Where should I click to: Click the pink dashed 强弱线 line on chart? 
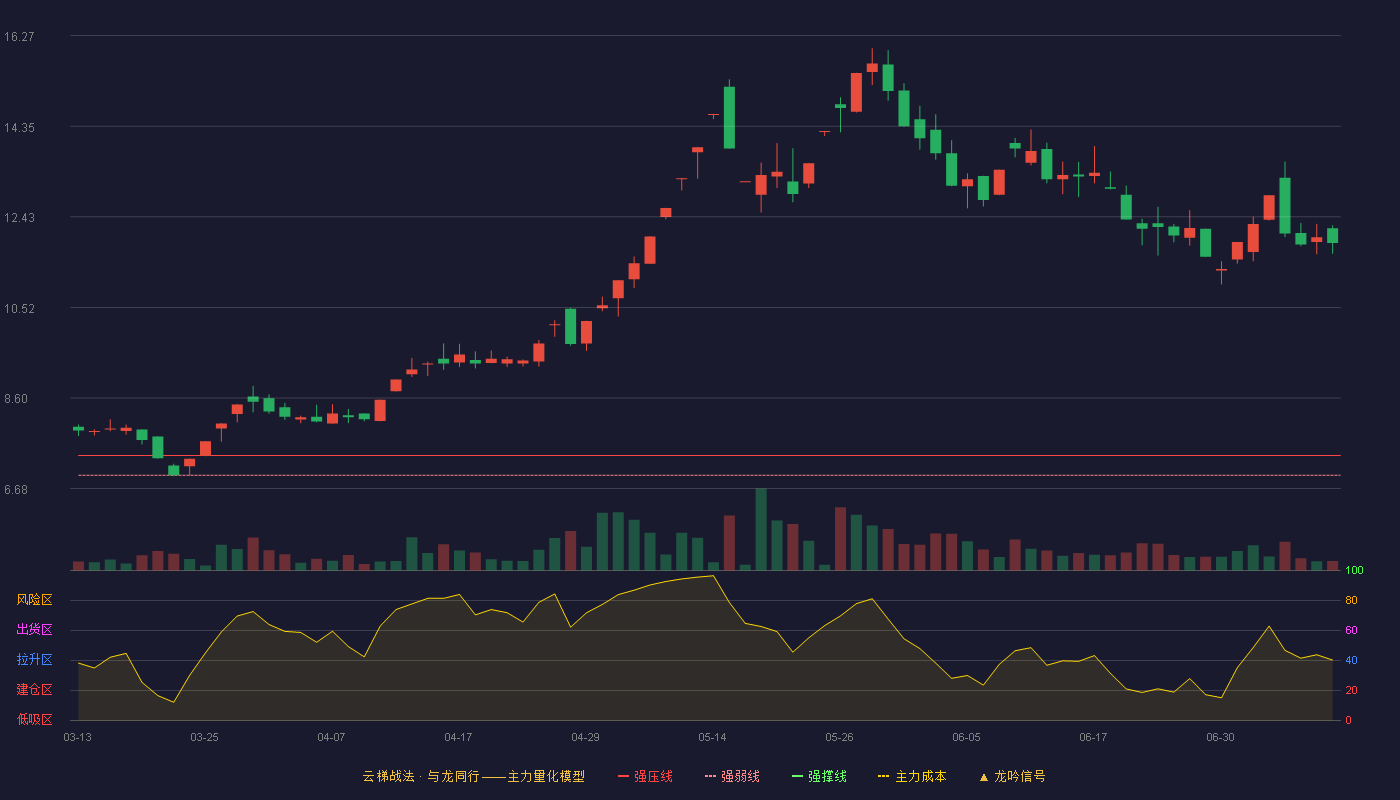[709, 475]
